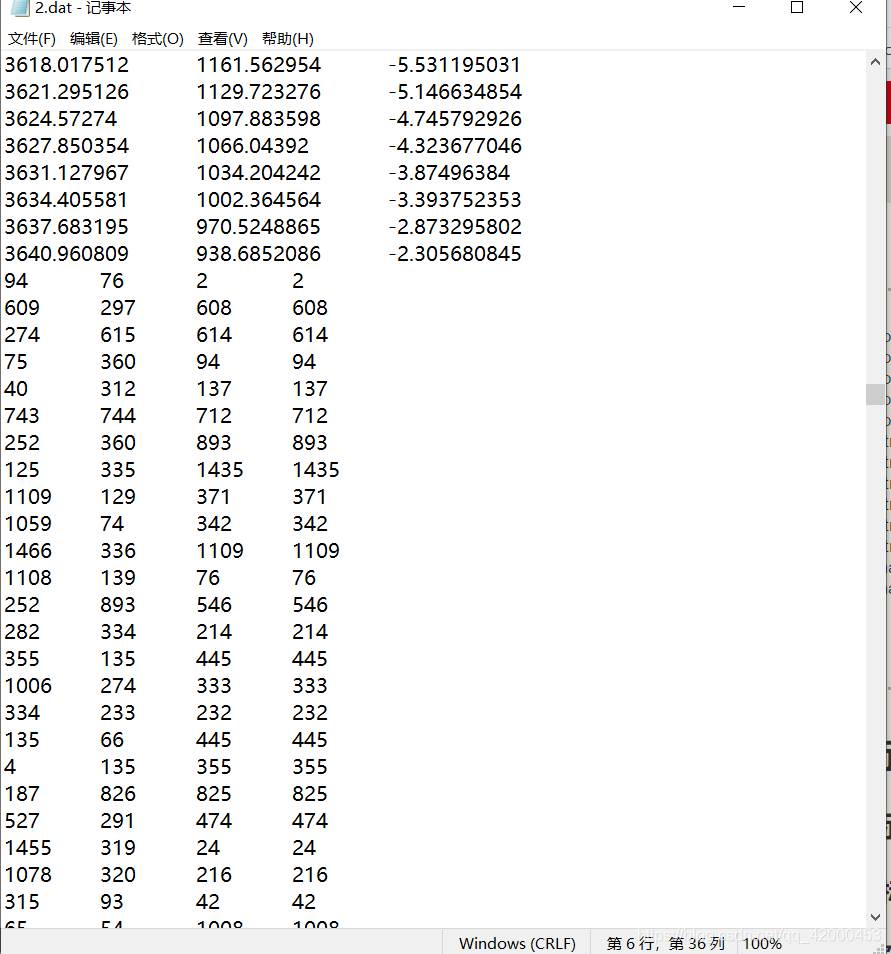Viewport: 891px width, 954px height.
Task: Click the value 826
Action: [x=118, y=793]
